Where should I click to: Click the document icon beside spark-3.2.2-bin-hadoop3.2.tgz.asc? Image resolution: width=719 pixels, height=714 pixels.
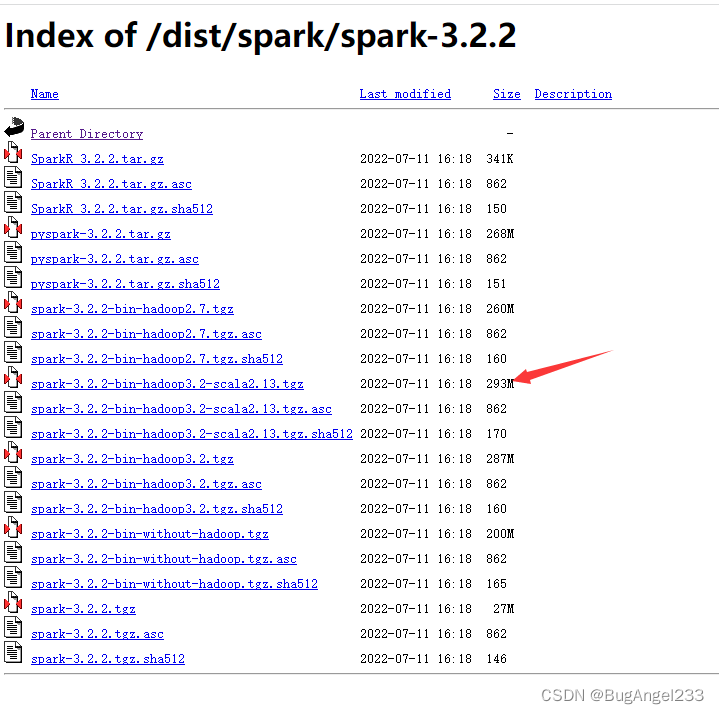pos(13,477)
